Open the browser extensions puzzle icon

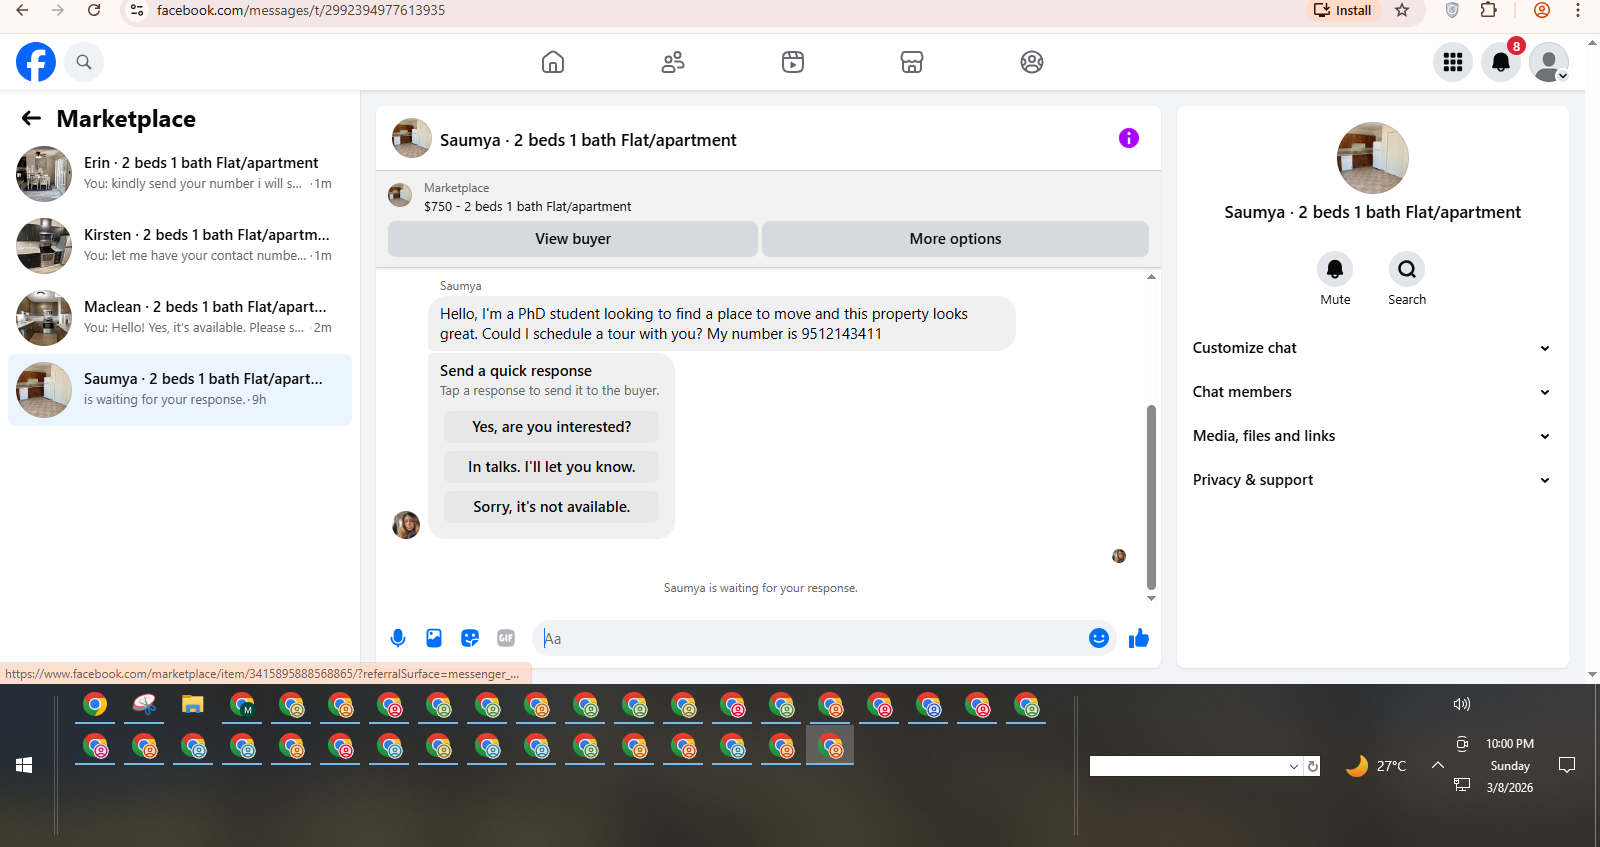pos(1489,10)
